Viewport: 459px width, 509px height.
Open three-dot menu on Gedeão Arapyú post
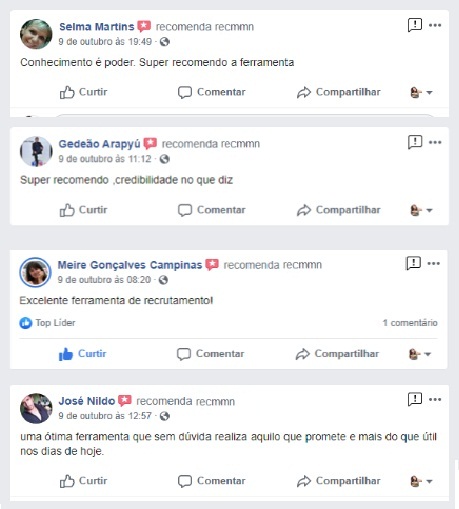click(435, 142)
